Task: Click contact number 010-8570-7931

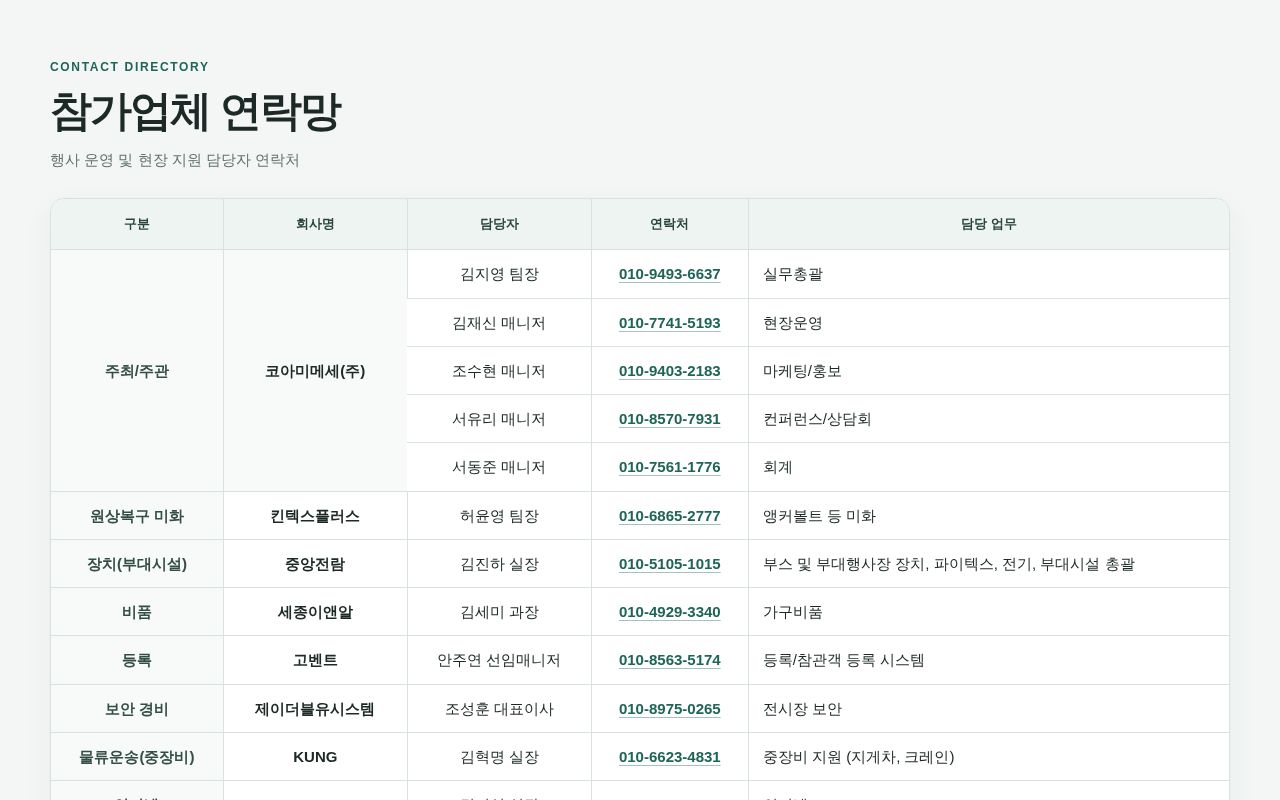Action: coord(669,419)
